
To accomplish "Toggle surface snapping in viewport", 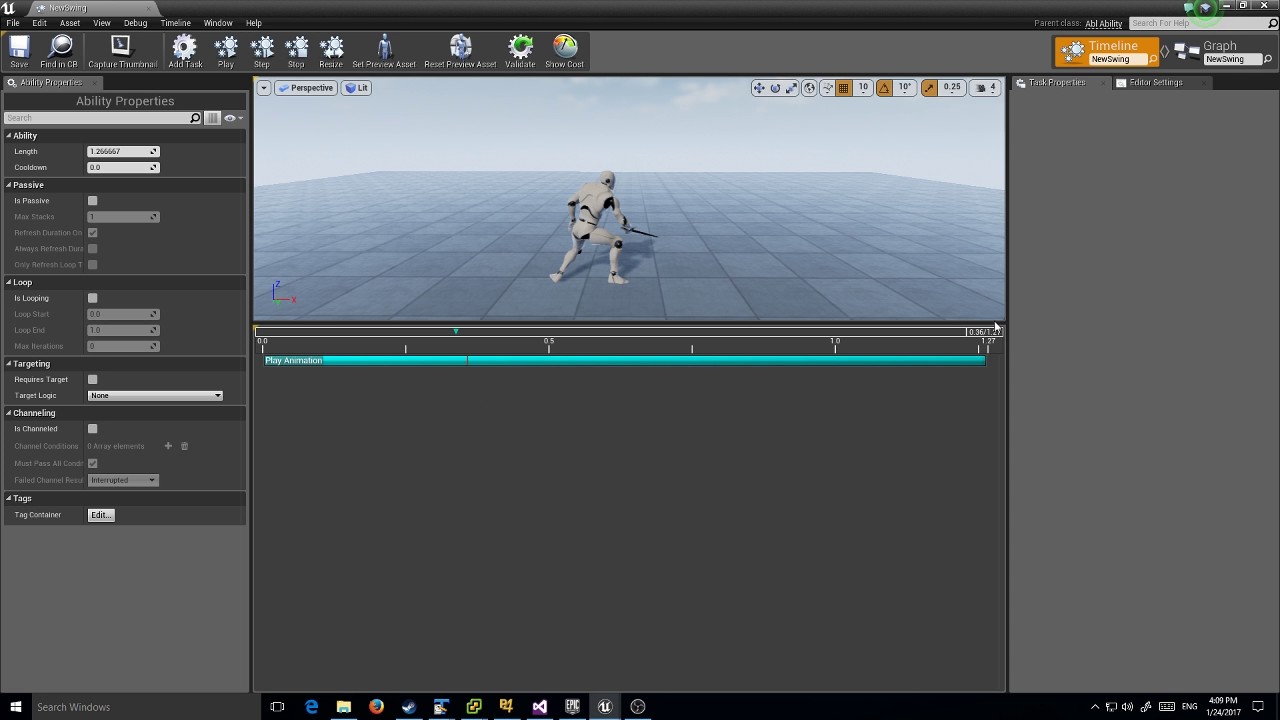I will point(827,88).
